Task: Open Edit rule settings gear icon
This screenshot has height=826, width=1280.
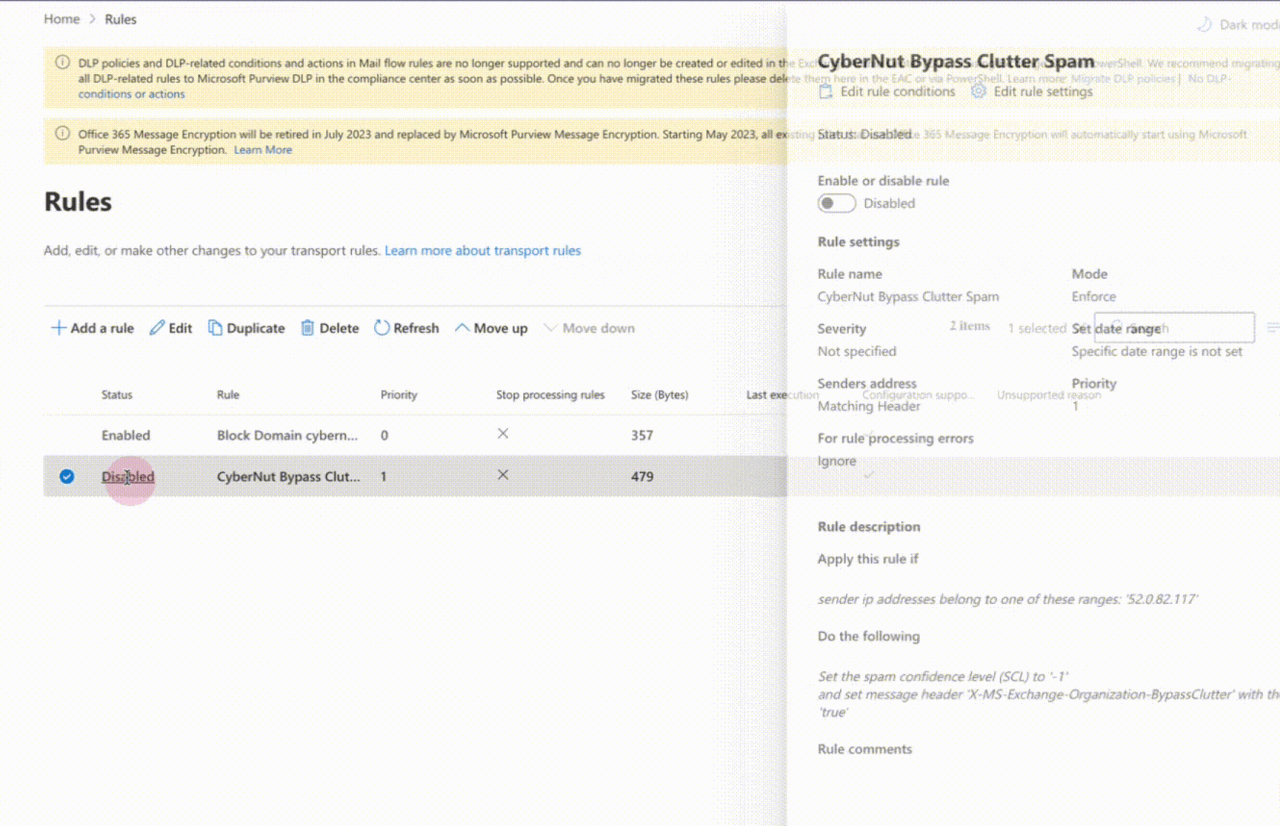Action: coord(979,91)
